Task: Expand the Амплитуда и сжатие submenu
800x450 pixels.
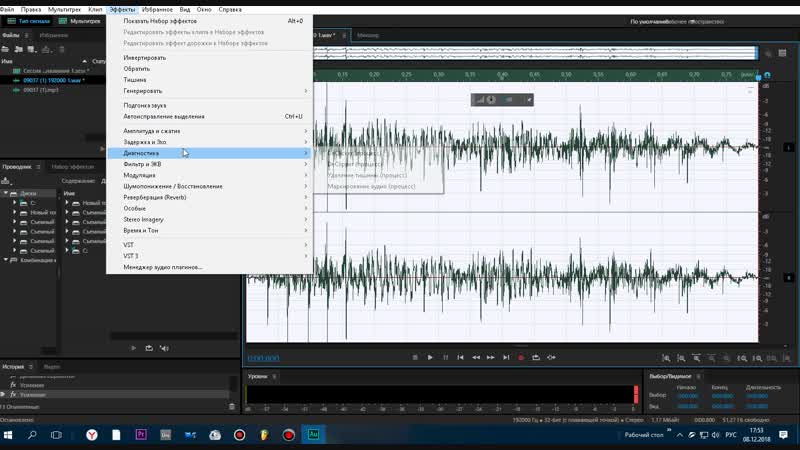Action: pyautogui.click(x=210, y=131)
